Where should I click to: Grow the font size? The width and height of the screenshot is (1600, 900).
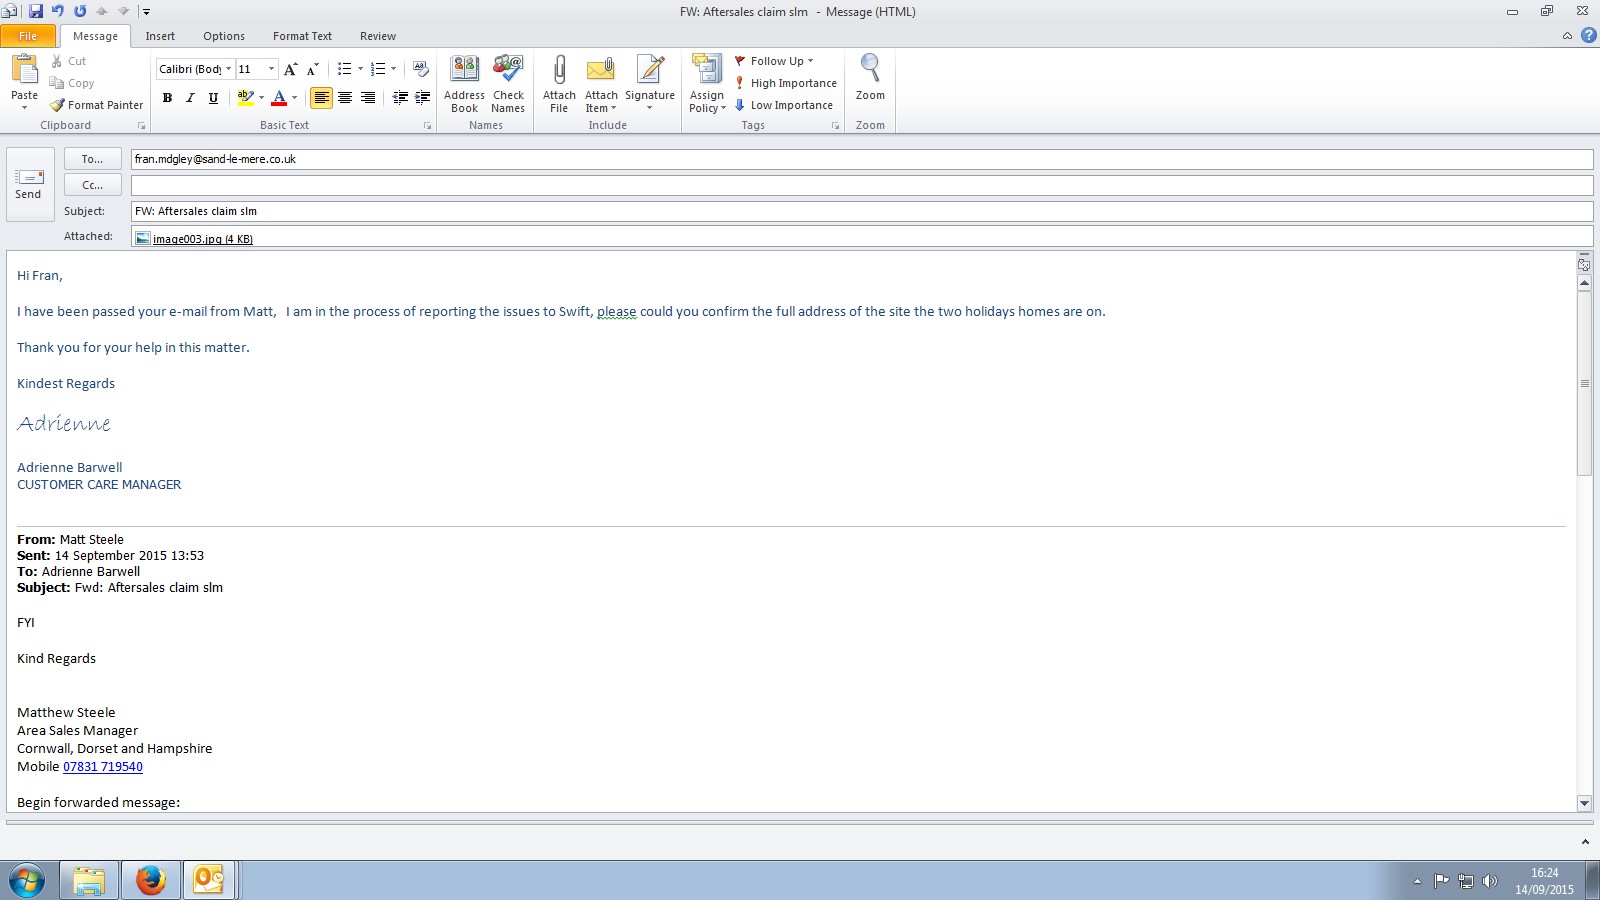pos(290,69)
